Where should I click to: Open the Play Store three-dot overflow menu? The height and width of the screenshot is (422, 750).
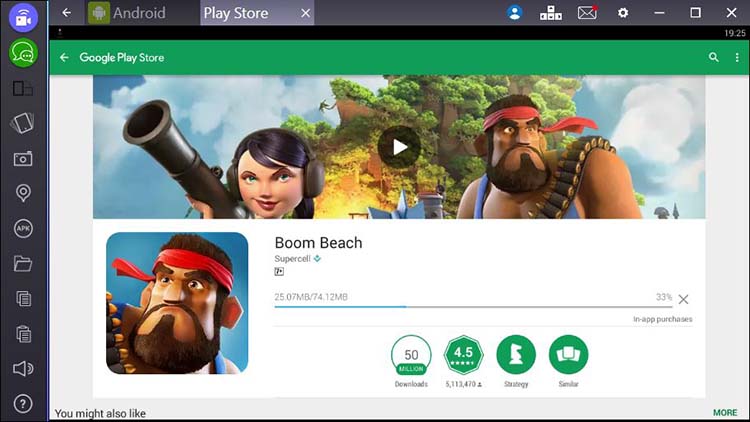[737, 57]
